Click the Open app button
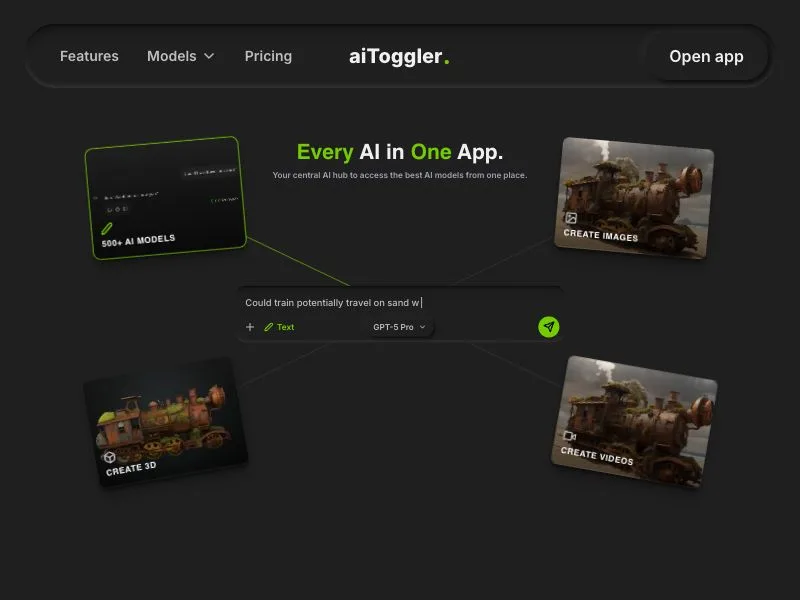Viewport: 800px width, 600px height. [706, 56]
